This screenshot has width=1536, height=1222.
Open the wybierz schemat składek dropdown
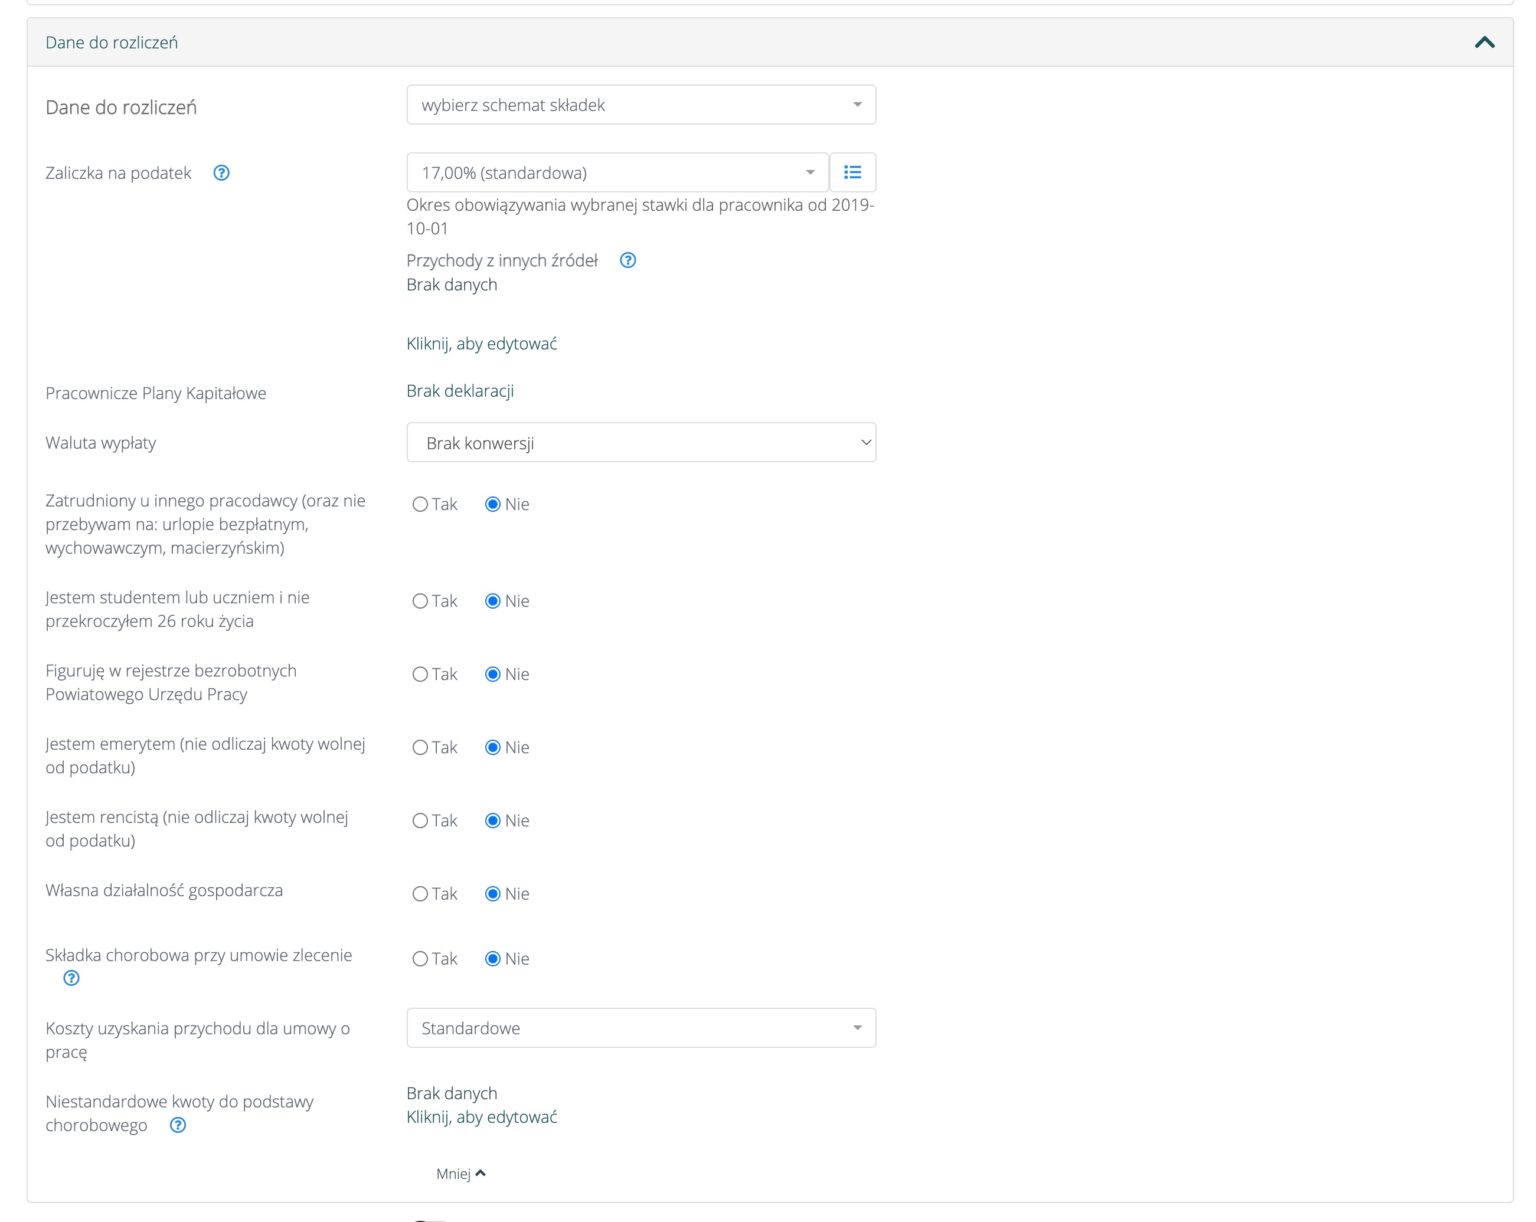[640, 105]
